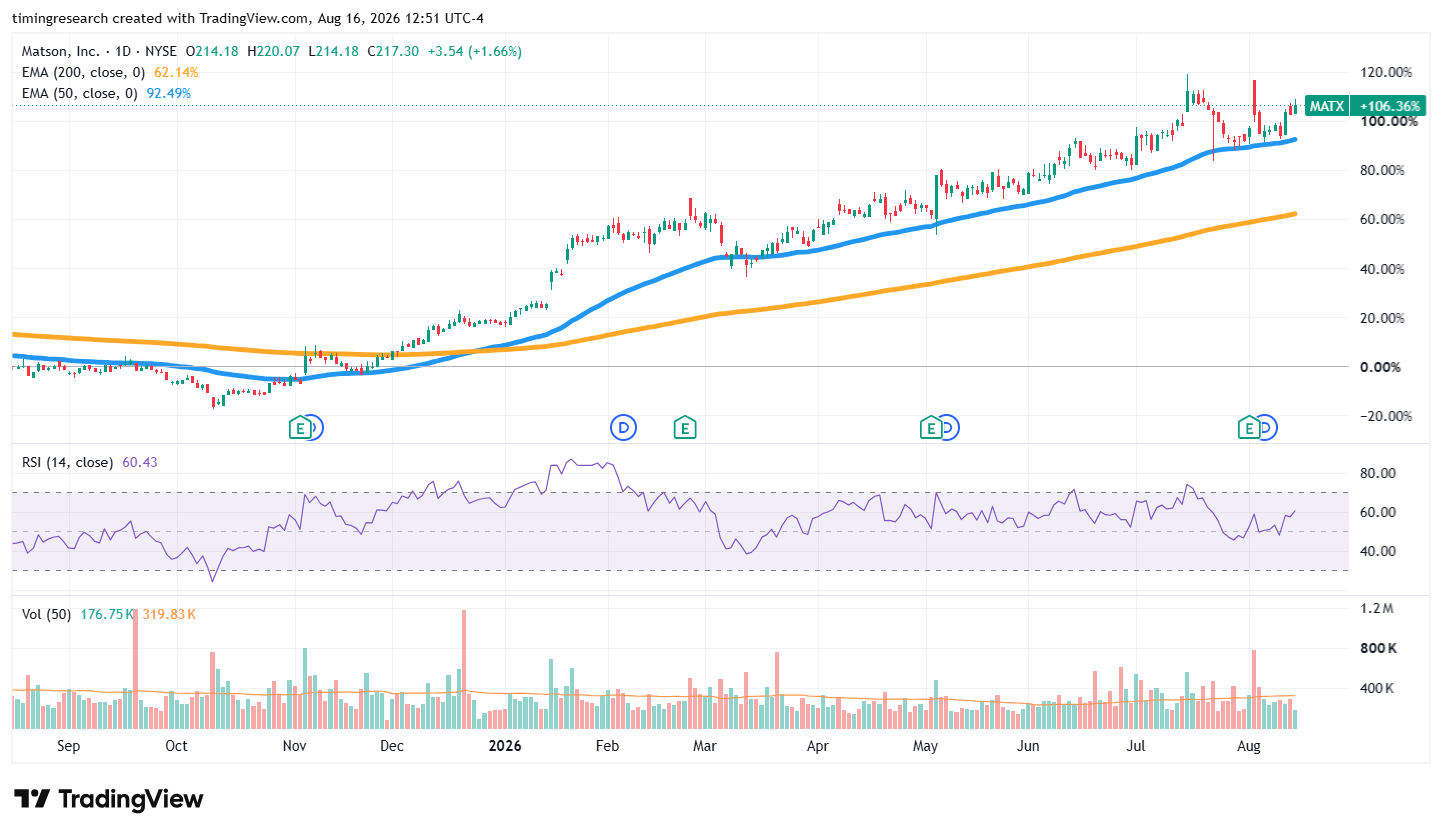Screen dimensions: 1442x835
Task: Select the change value +3.54 (+1.66%)
Action: [x=476, y=51]
